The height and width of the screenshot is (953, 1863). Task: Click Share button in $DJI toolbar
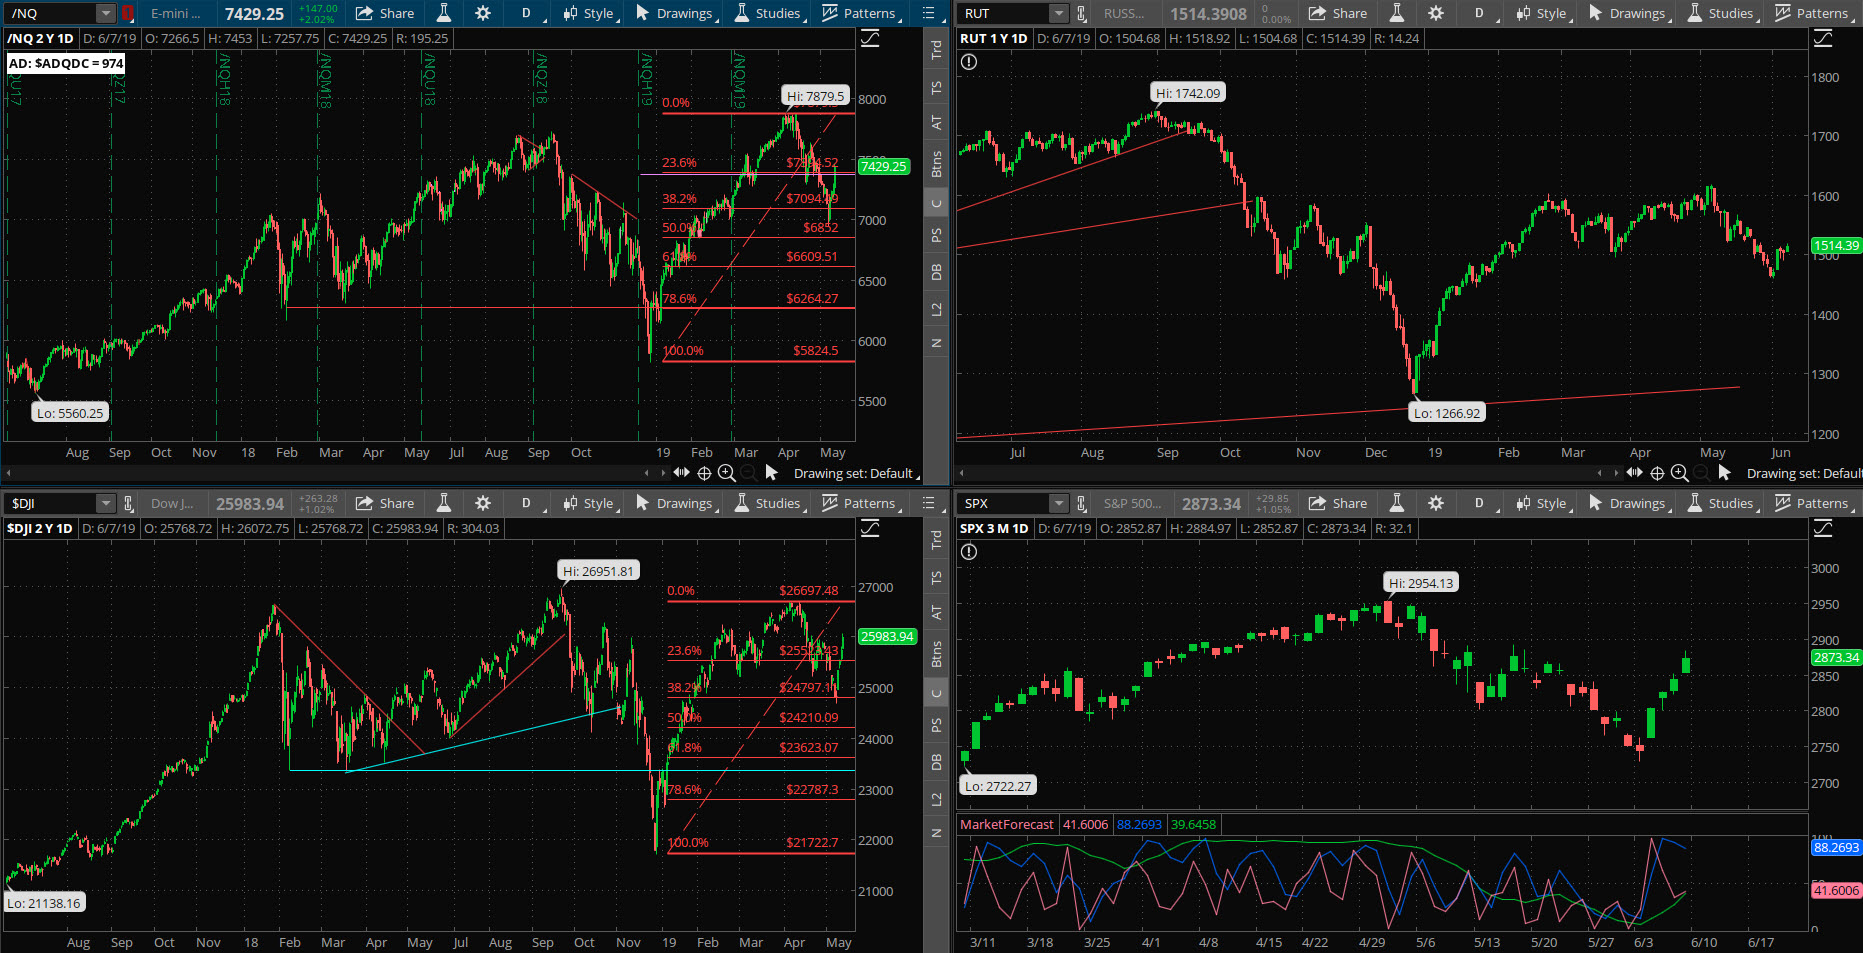pyautogui.click(x=385, y=503)
